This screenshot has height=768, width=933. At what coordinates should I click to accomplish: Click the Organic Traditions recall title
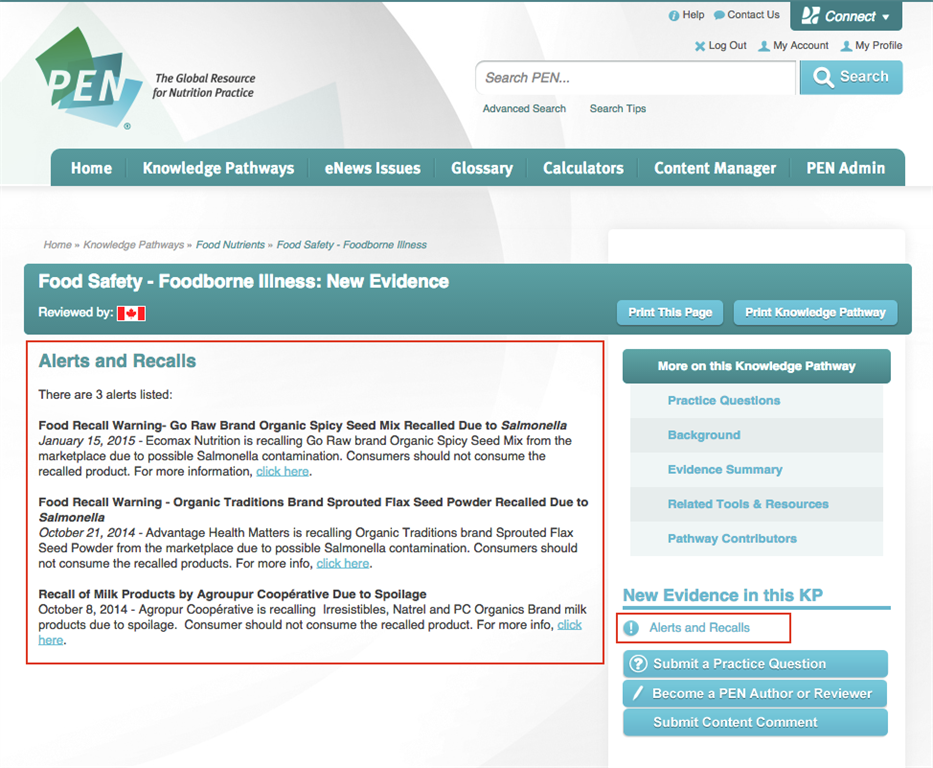click(313, 509)
